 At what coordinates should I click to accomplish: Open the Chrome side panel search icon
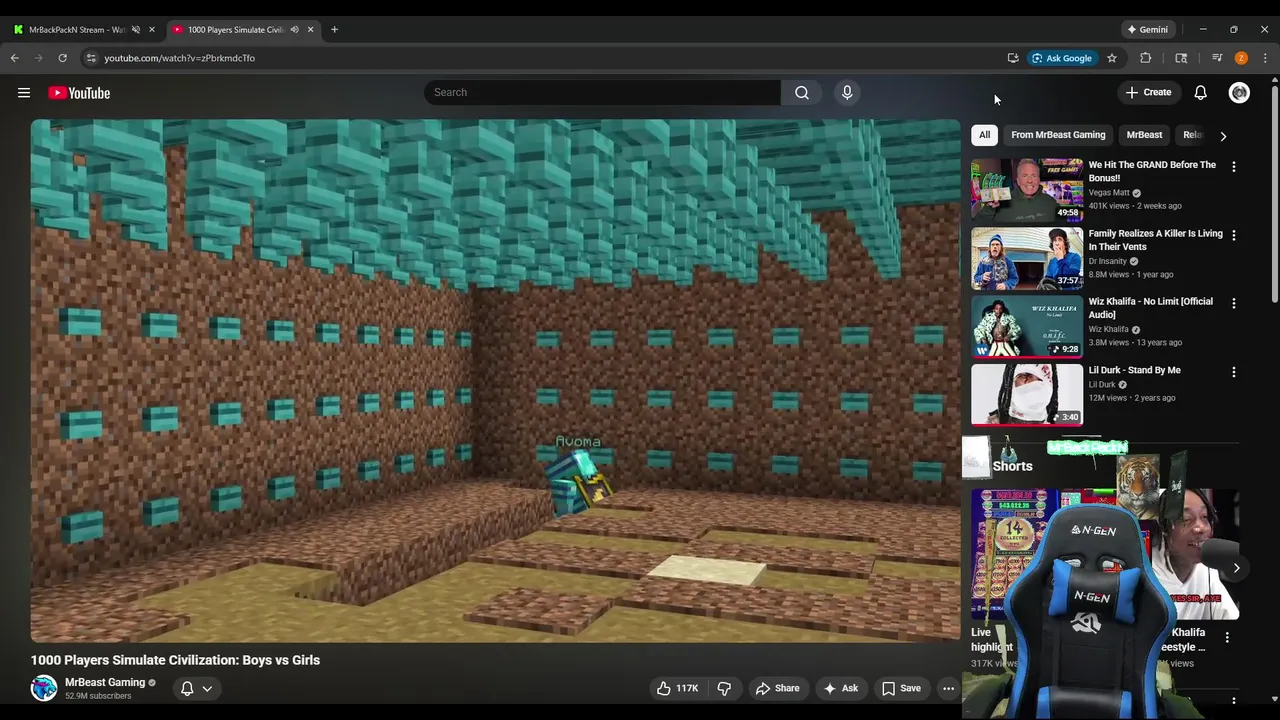[x=1181, y=58]
